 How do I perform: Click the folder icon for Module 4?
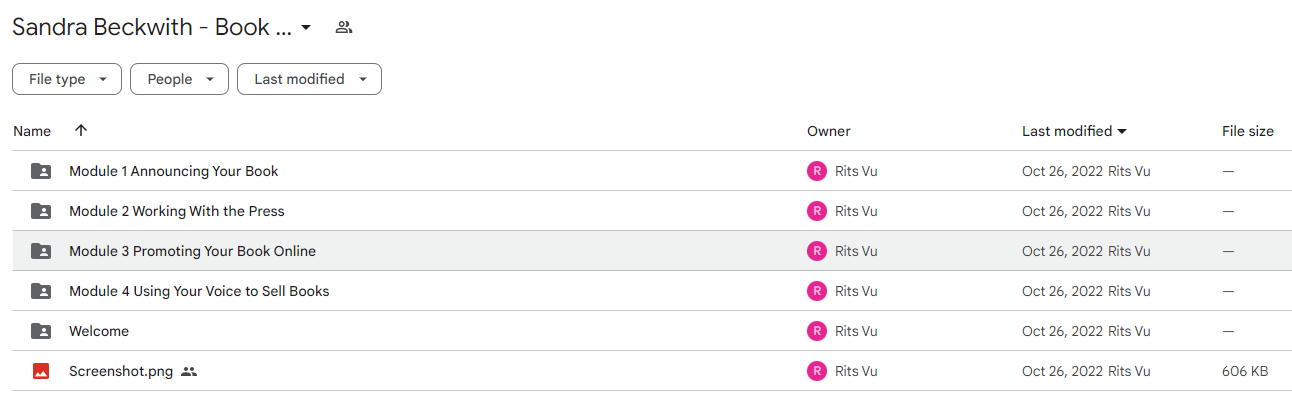41,291
